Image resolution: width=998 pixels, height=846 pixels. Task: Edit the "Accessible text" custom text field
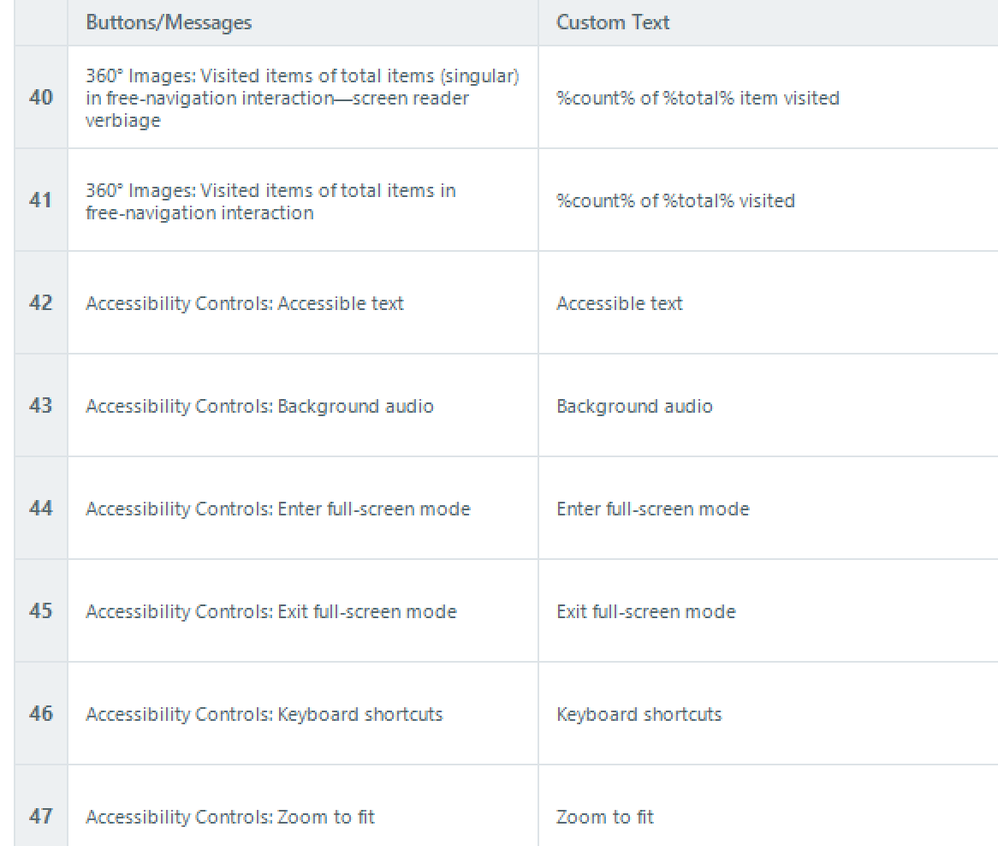click(620, 303)
